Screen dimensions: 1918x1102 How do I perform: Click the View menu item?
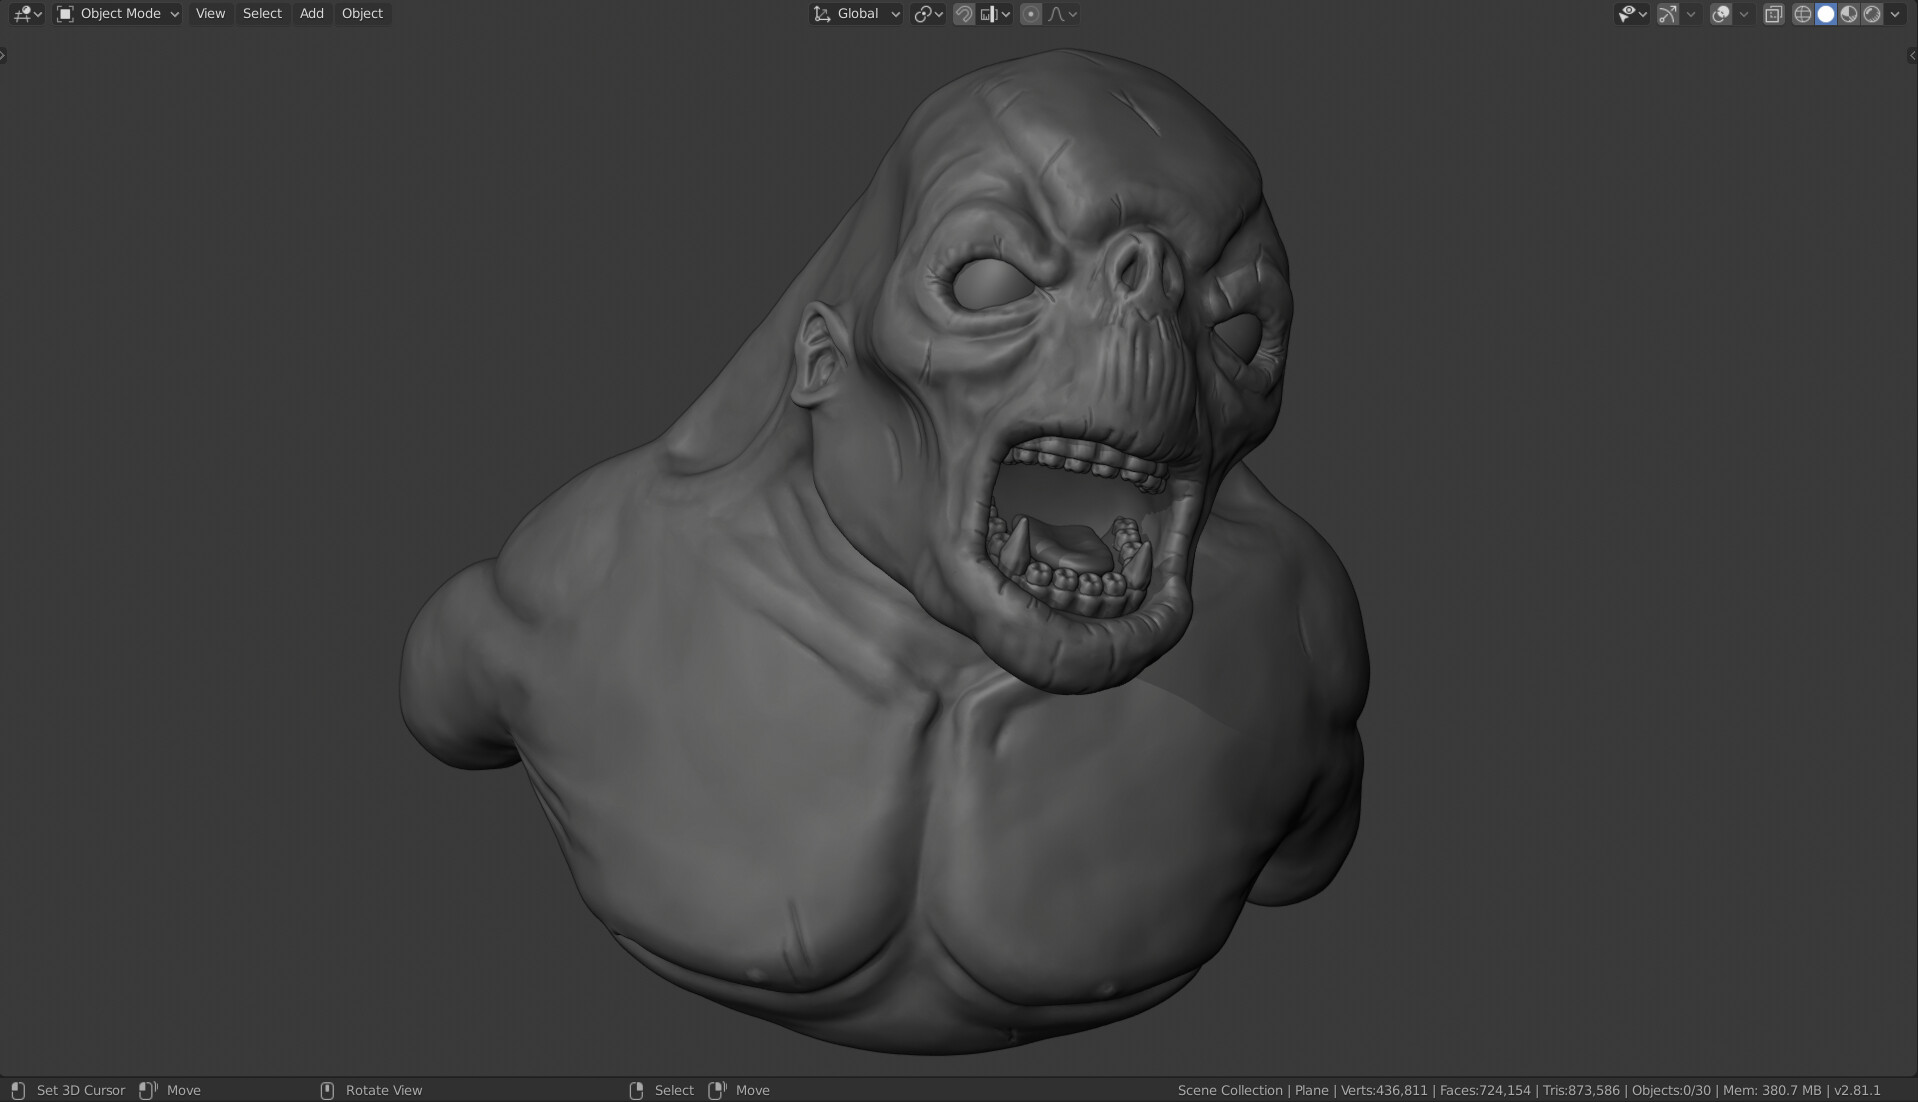[x=209, y=13]
